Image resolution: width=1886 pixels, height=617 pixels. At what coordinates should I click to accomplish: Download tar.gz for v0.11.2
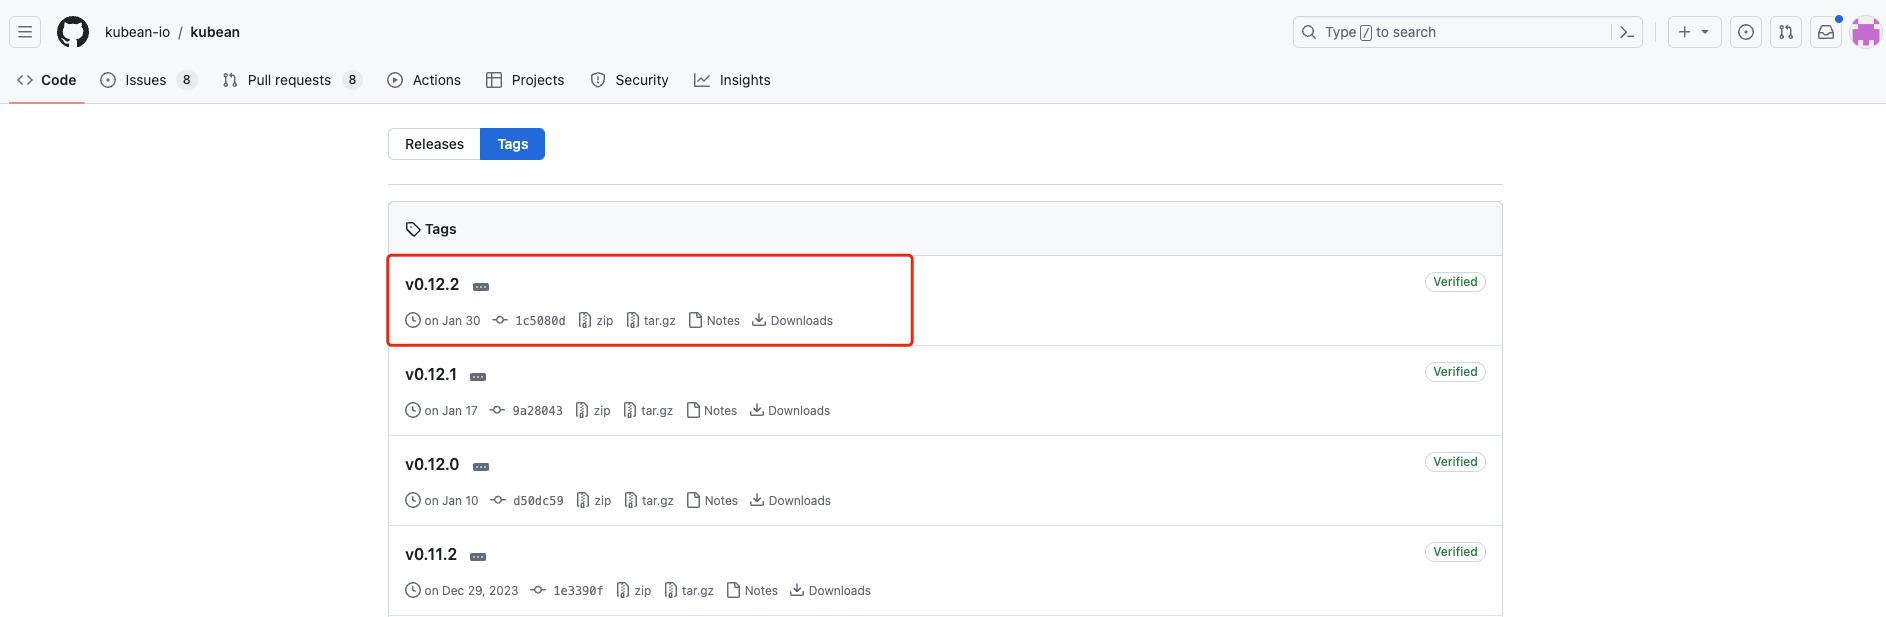pyautogui.click(x=689, y=591)
